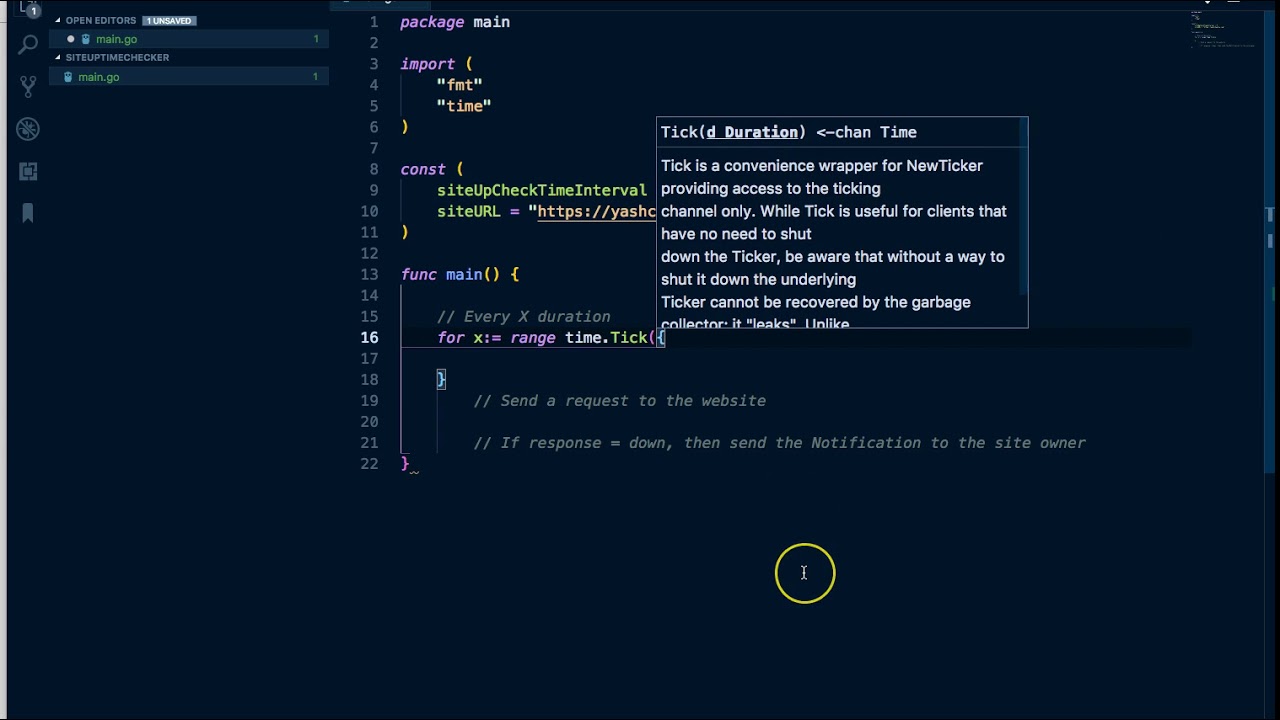
Task: Click "d Duration" parameter in tooltip signature
Action: coord(752,132)
